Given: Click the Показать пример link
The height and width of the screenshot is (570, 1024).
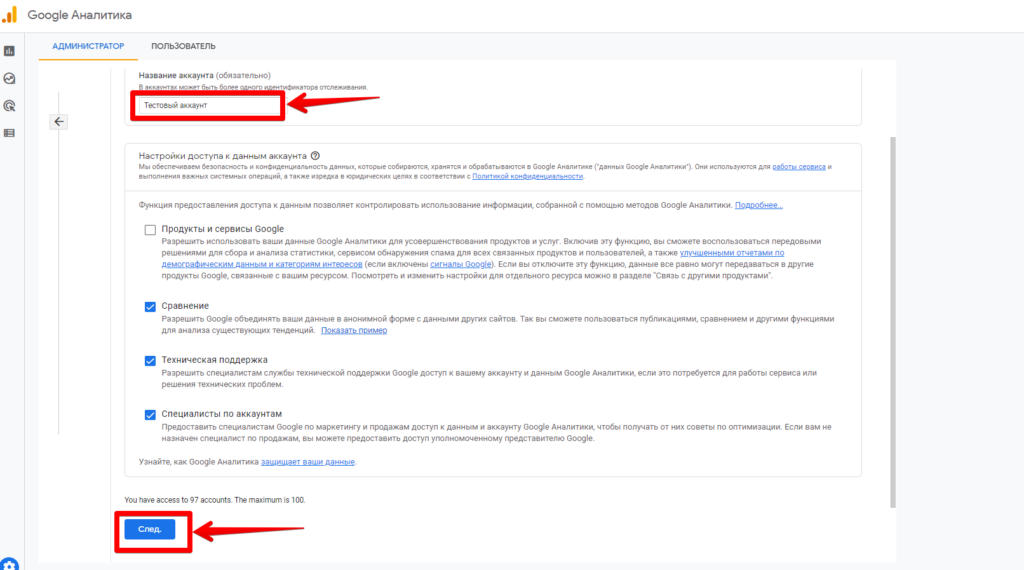Looking at the screenshot, I should [x=354, y=330].
